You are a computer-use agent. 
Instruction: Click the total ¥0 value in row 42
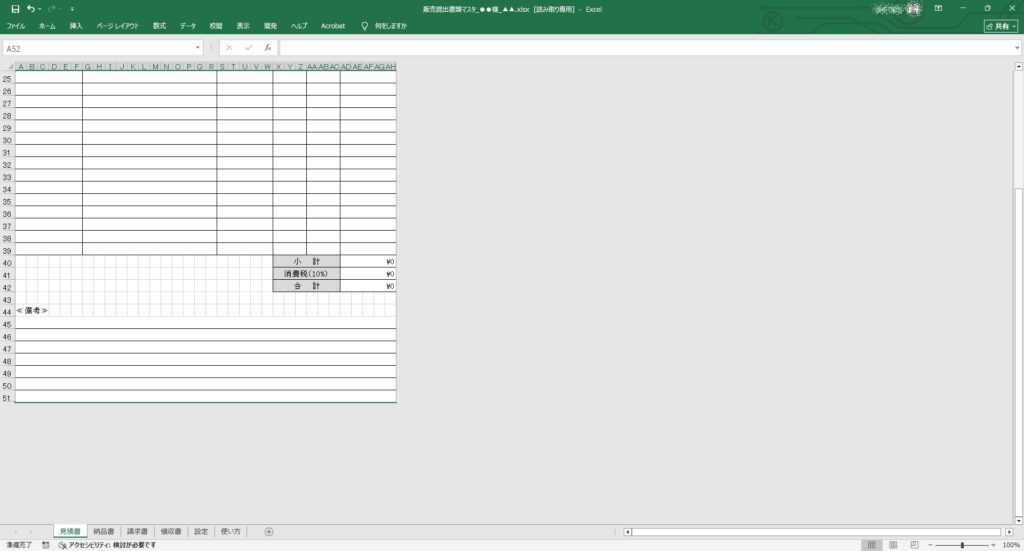[368, 286]
